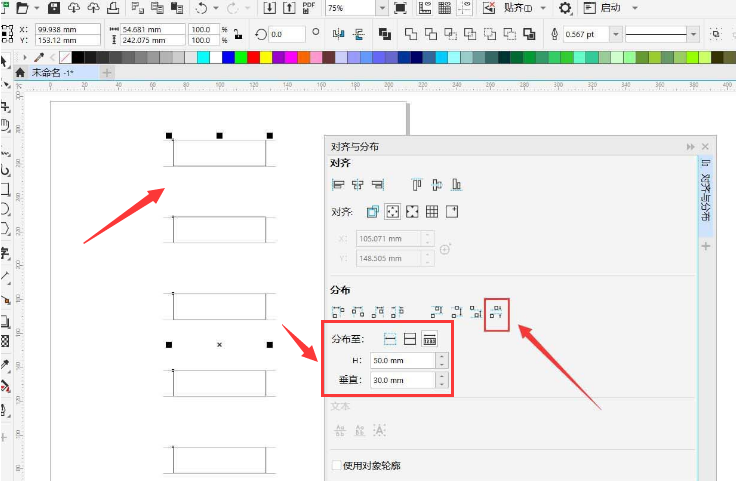The width and height of the screenshot is (736, 481).
Task: Enable the 使用对象轮廓 checkbox
Action: pyautogui.click(x=335, y=465)
